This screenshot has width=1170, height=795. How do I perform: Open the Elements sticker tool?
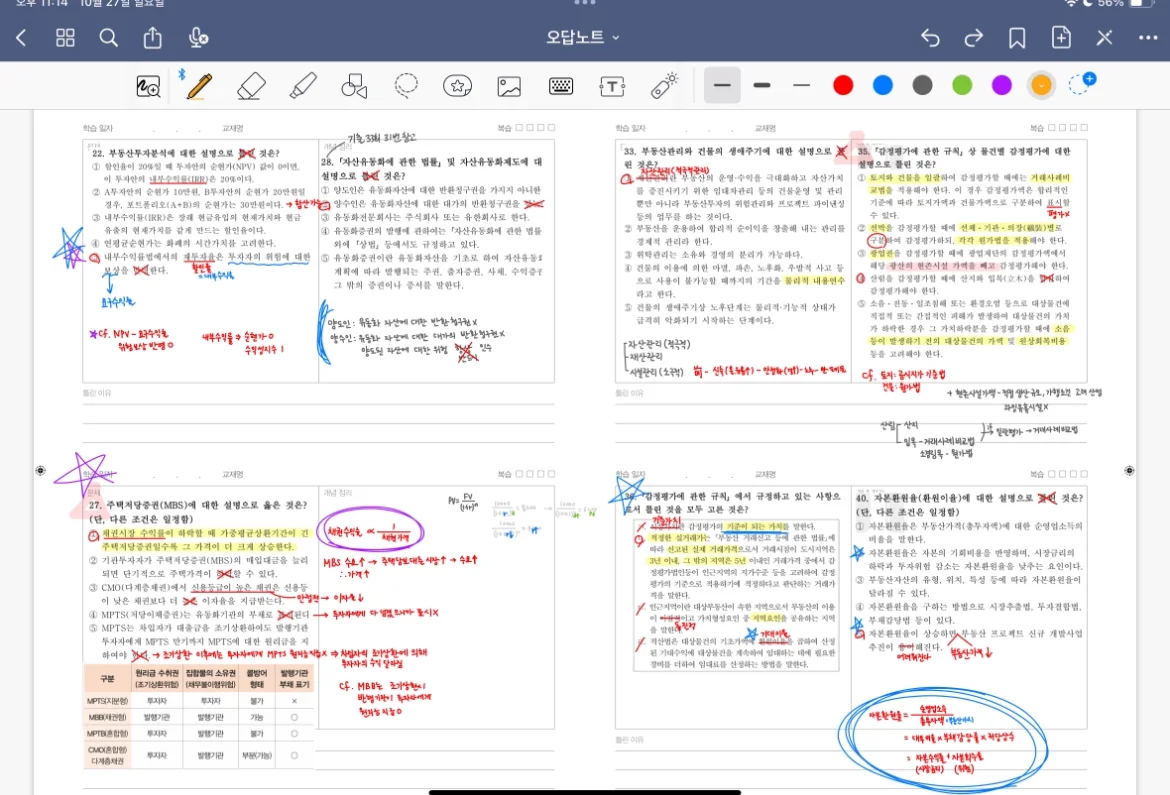457,86
